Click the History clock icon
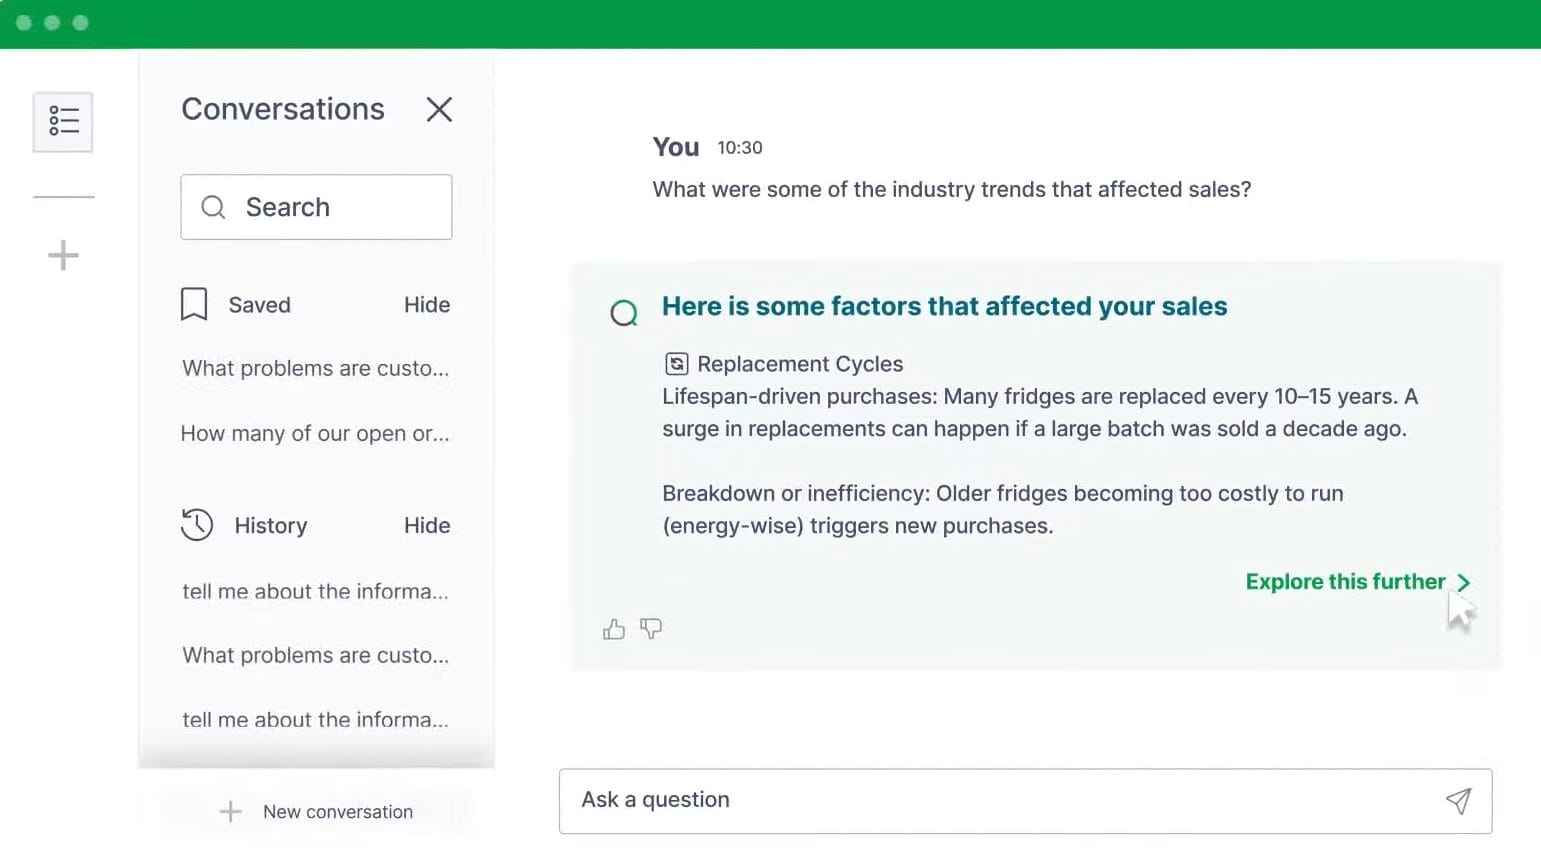The image size is (1541, 848). 198,524
